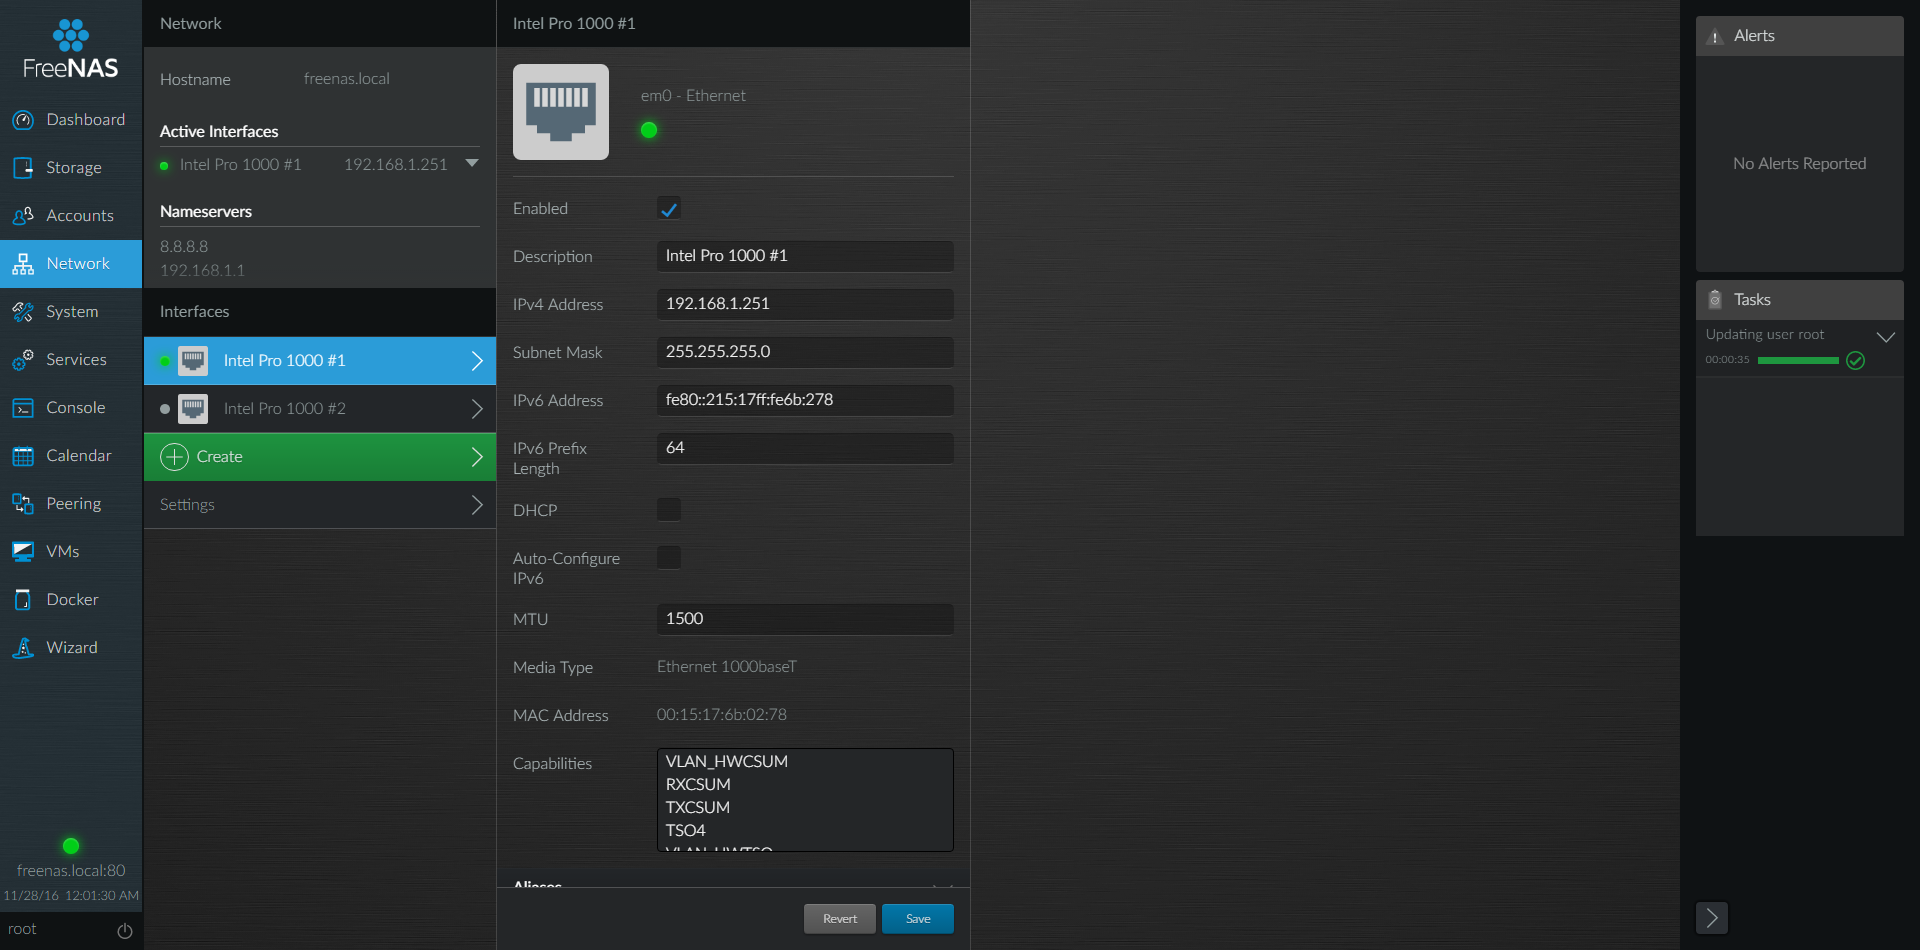Open the Accounts section
Screen dimensions: 1920x950
pyautogui.click(x=80, y=215)
